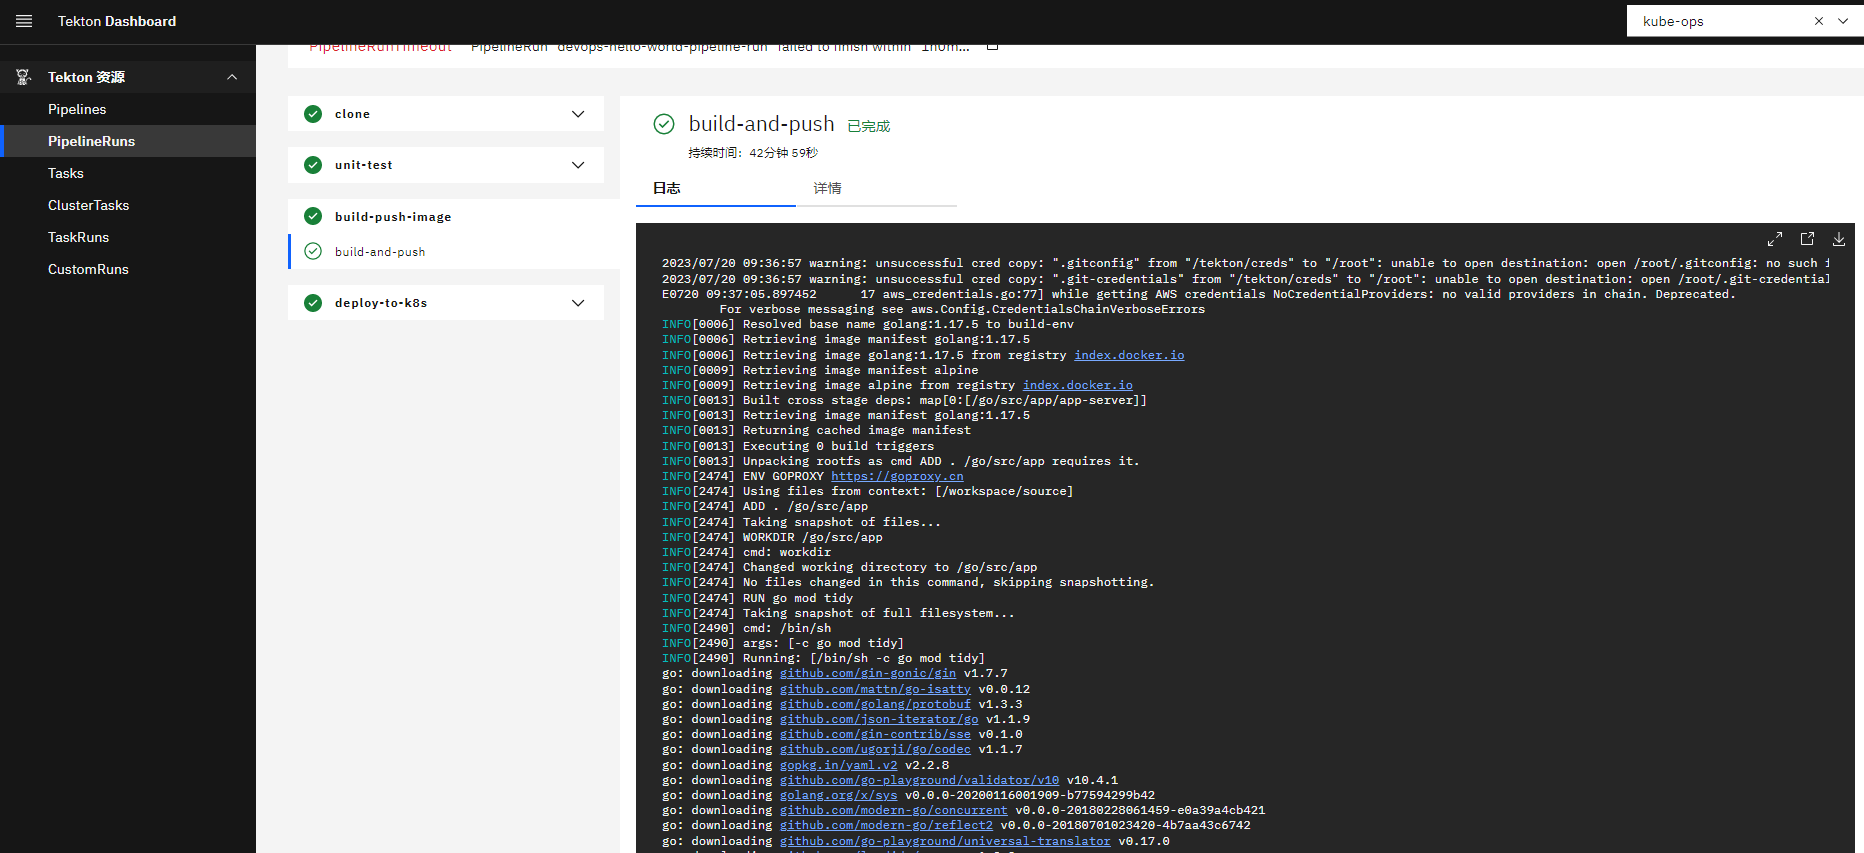Open PipelineRuns in sidebar

point(128,141)
